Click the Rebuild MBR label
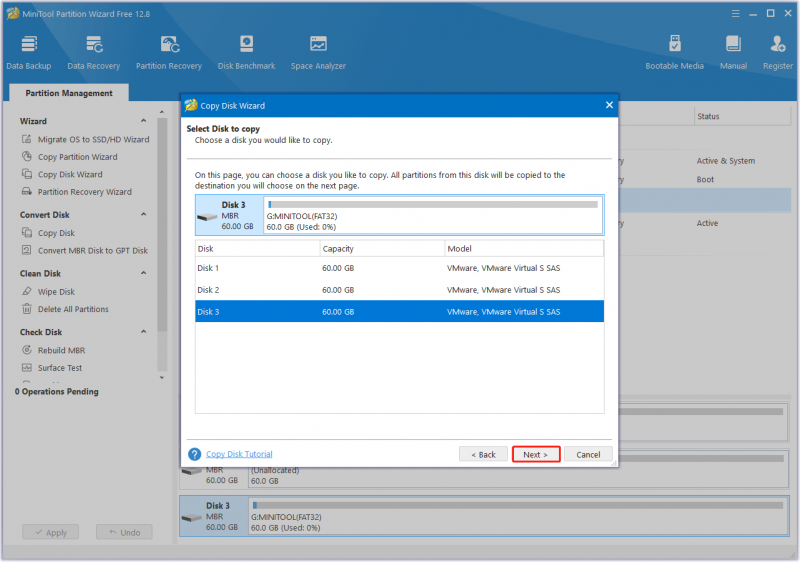Image resolution: width=800 pixels, height=563 pixels. coord(61,350)
